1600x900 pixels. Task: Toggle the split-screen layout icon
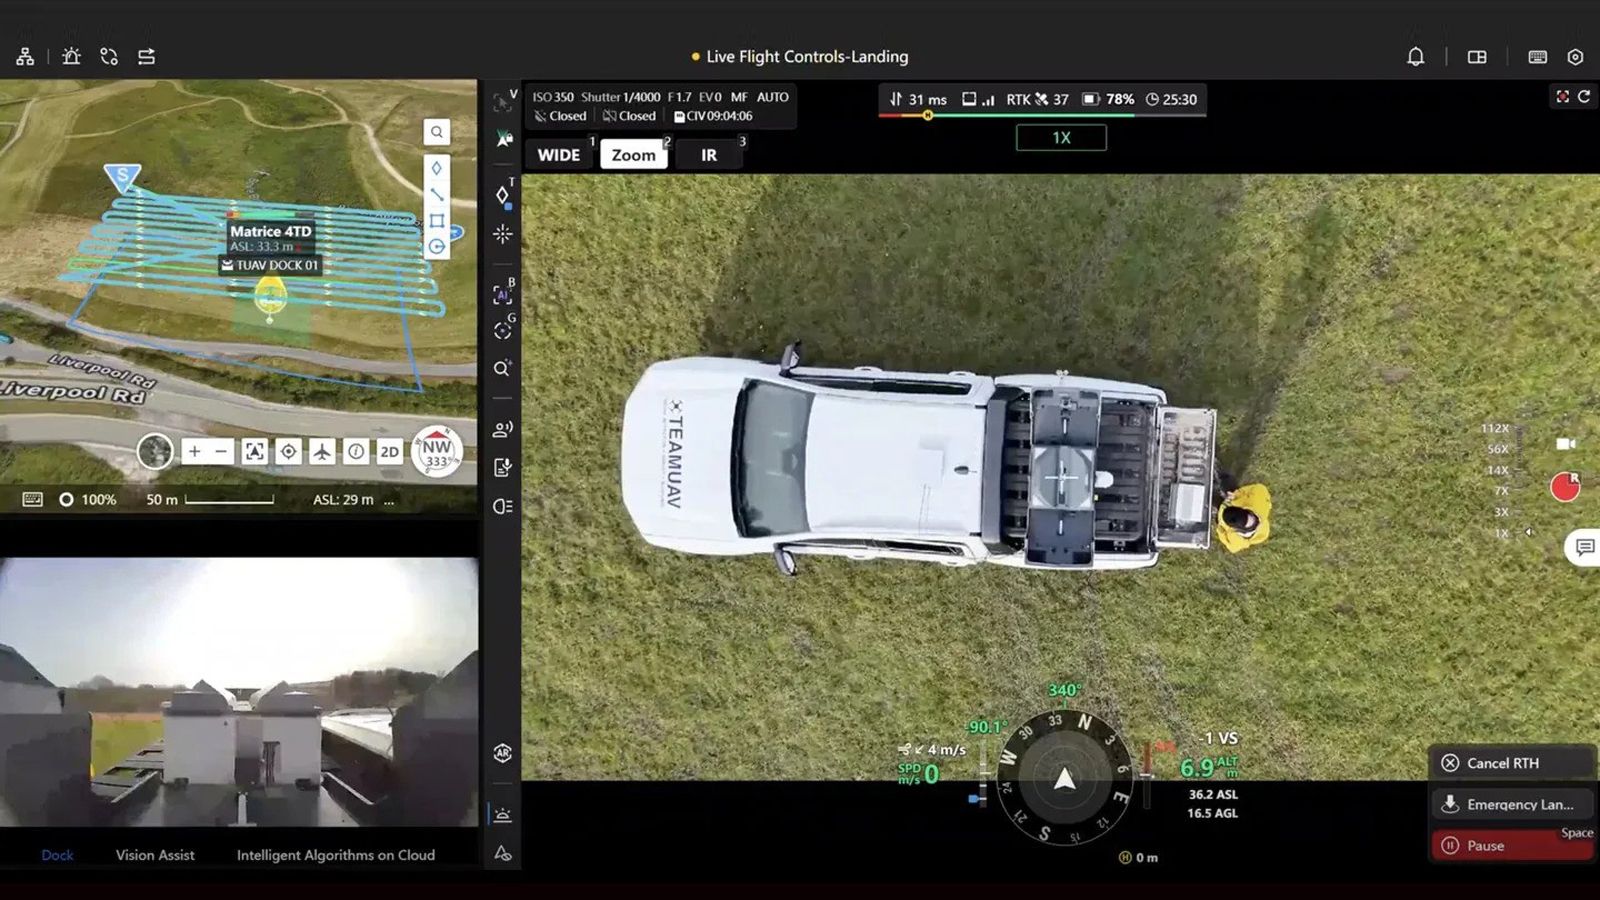coord(1477,57)
